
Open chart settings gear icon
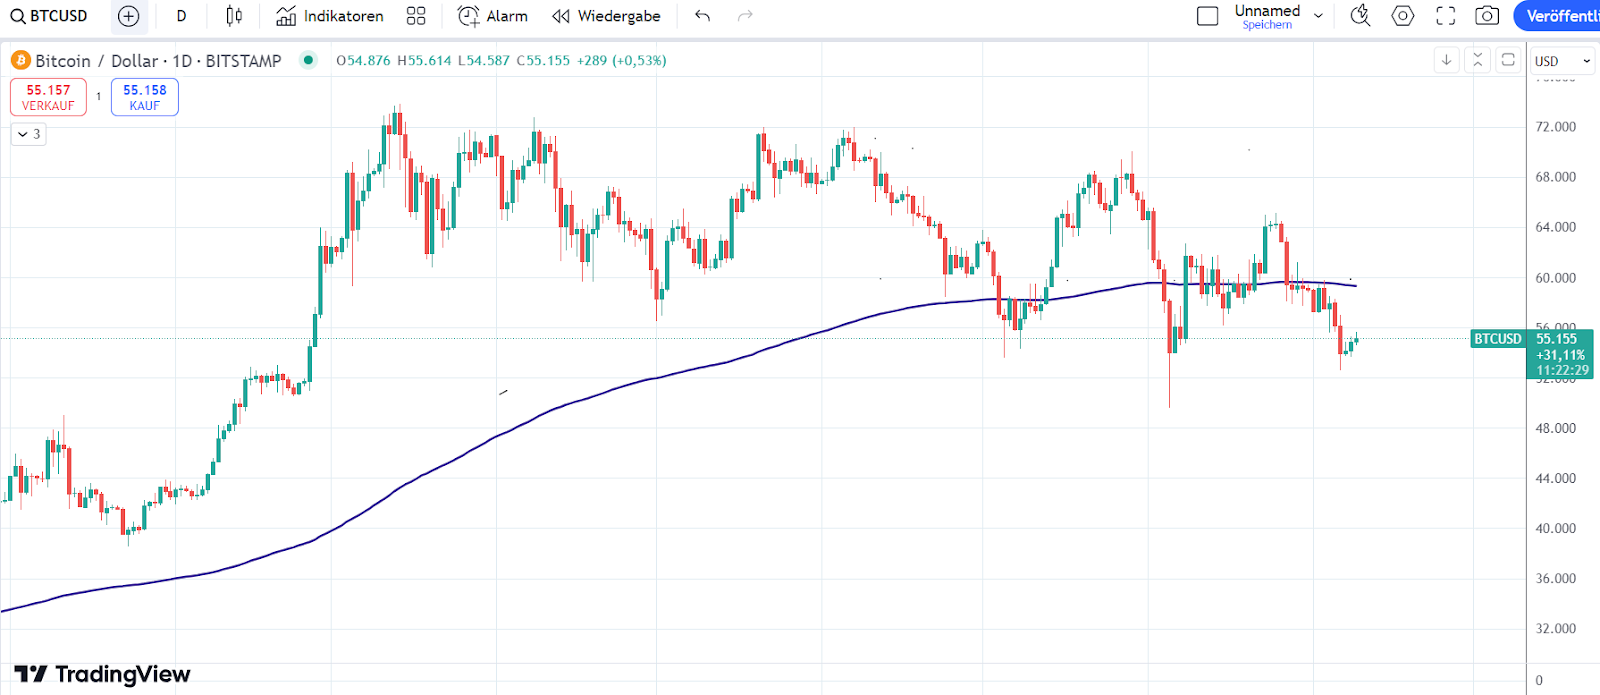click(x=1402, y=16)
